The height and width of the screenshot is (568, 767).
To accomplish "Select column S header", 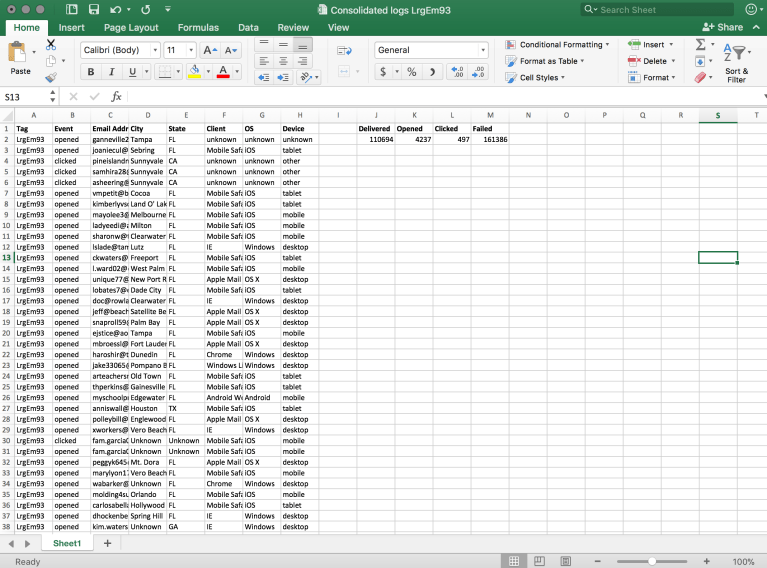I will 718,115.
